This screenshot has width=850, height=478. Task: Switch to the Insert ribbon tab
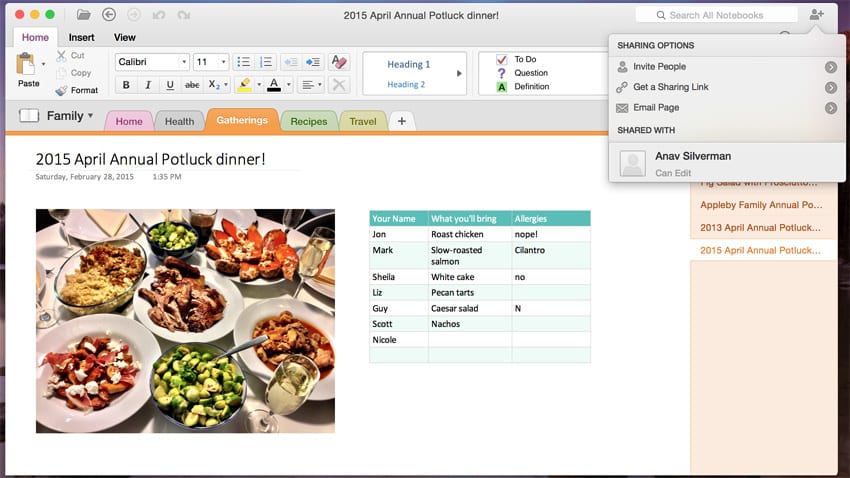pos(82,38)
